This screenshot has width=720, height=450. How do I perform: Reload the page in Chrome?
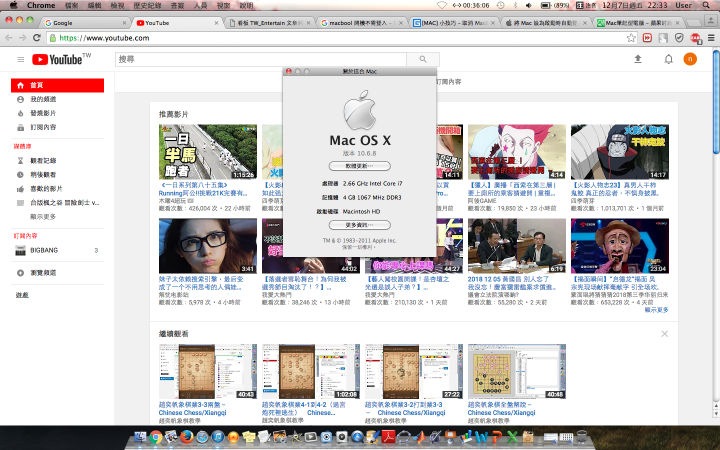(x=37, y=38)
